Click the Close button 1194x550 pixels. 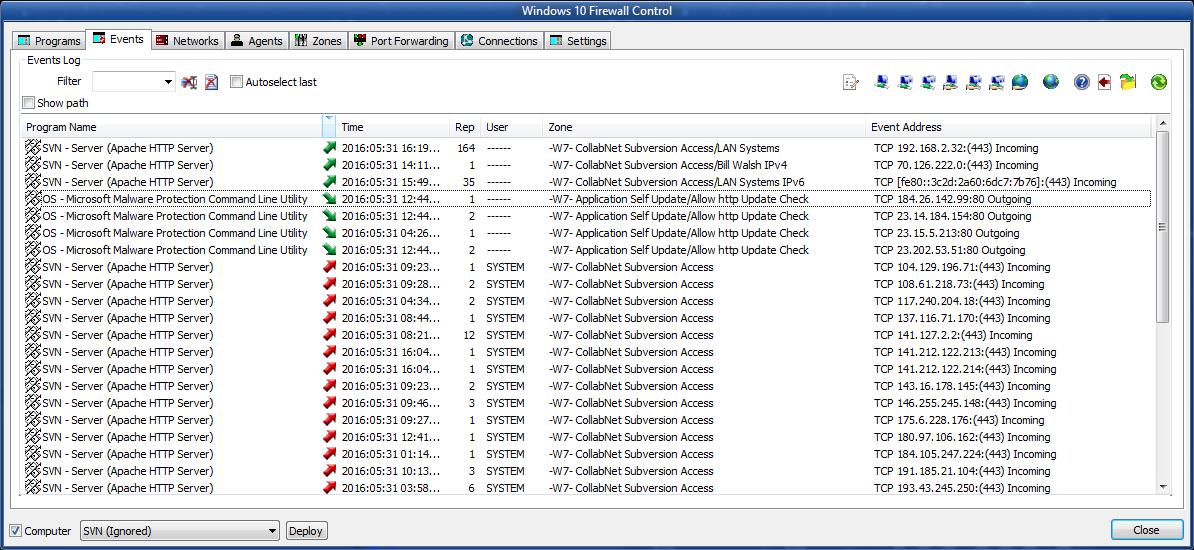pos(1146,529)
